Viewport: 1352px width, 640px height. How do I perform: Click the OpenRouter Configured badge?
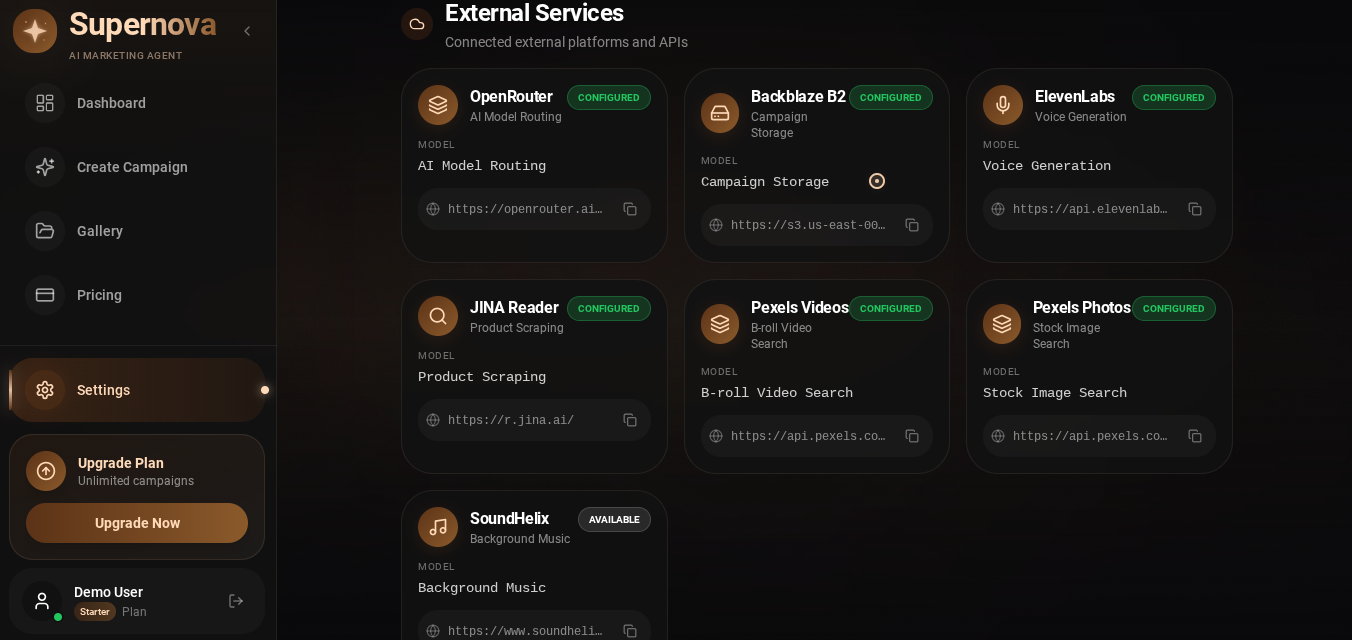(x=609, y=97)
